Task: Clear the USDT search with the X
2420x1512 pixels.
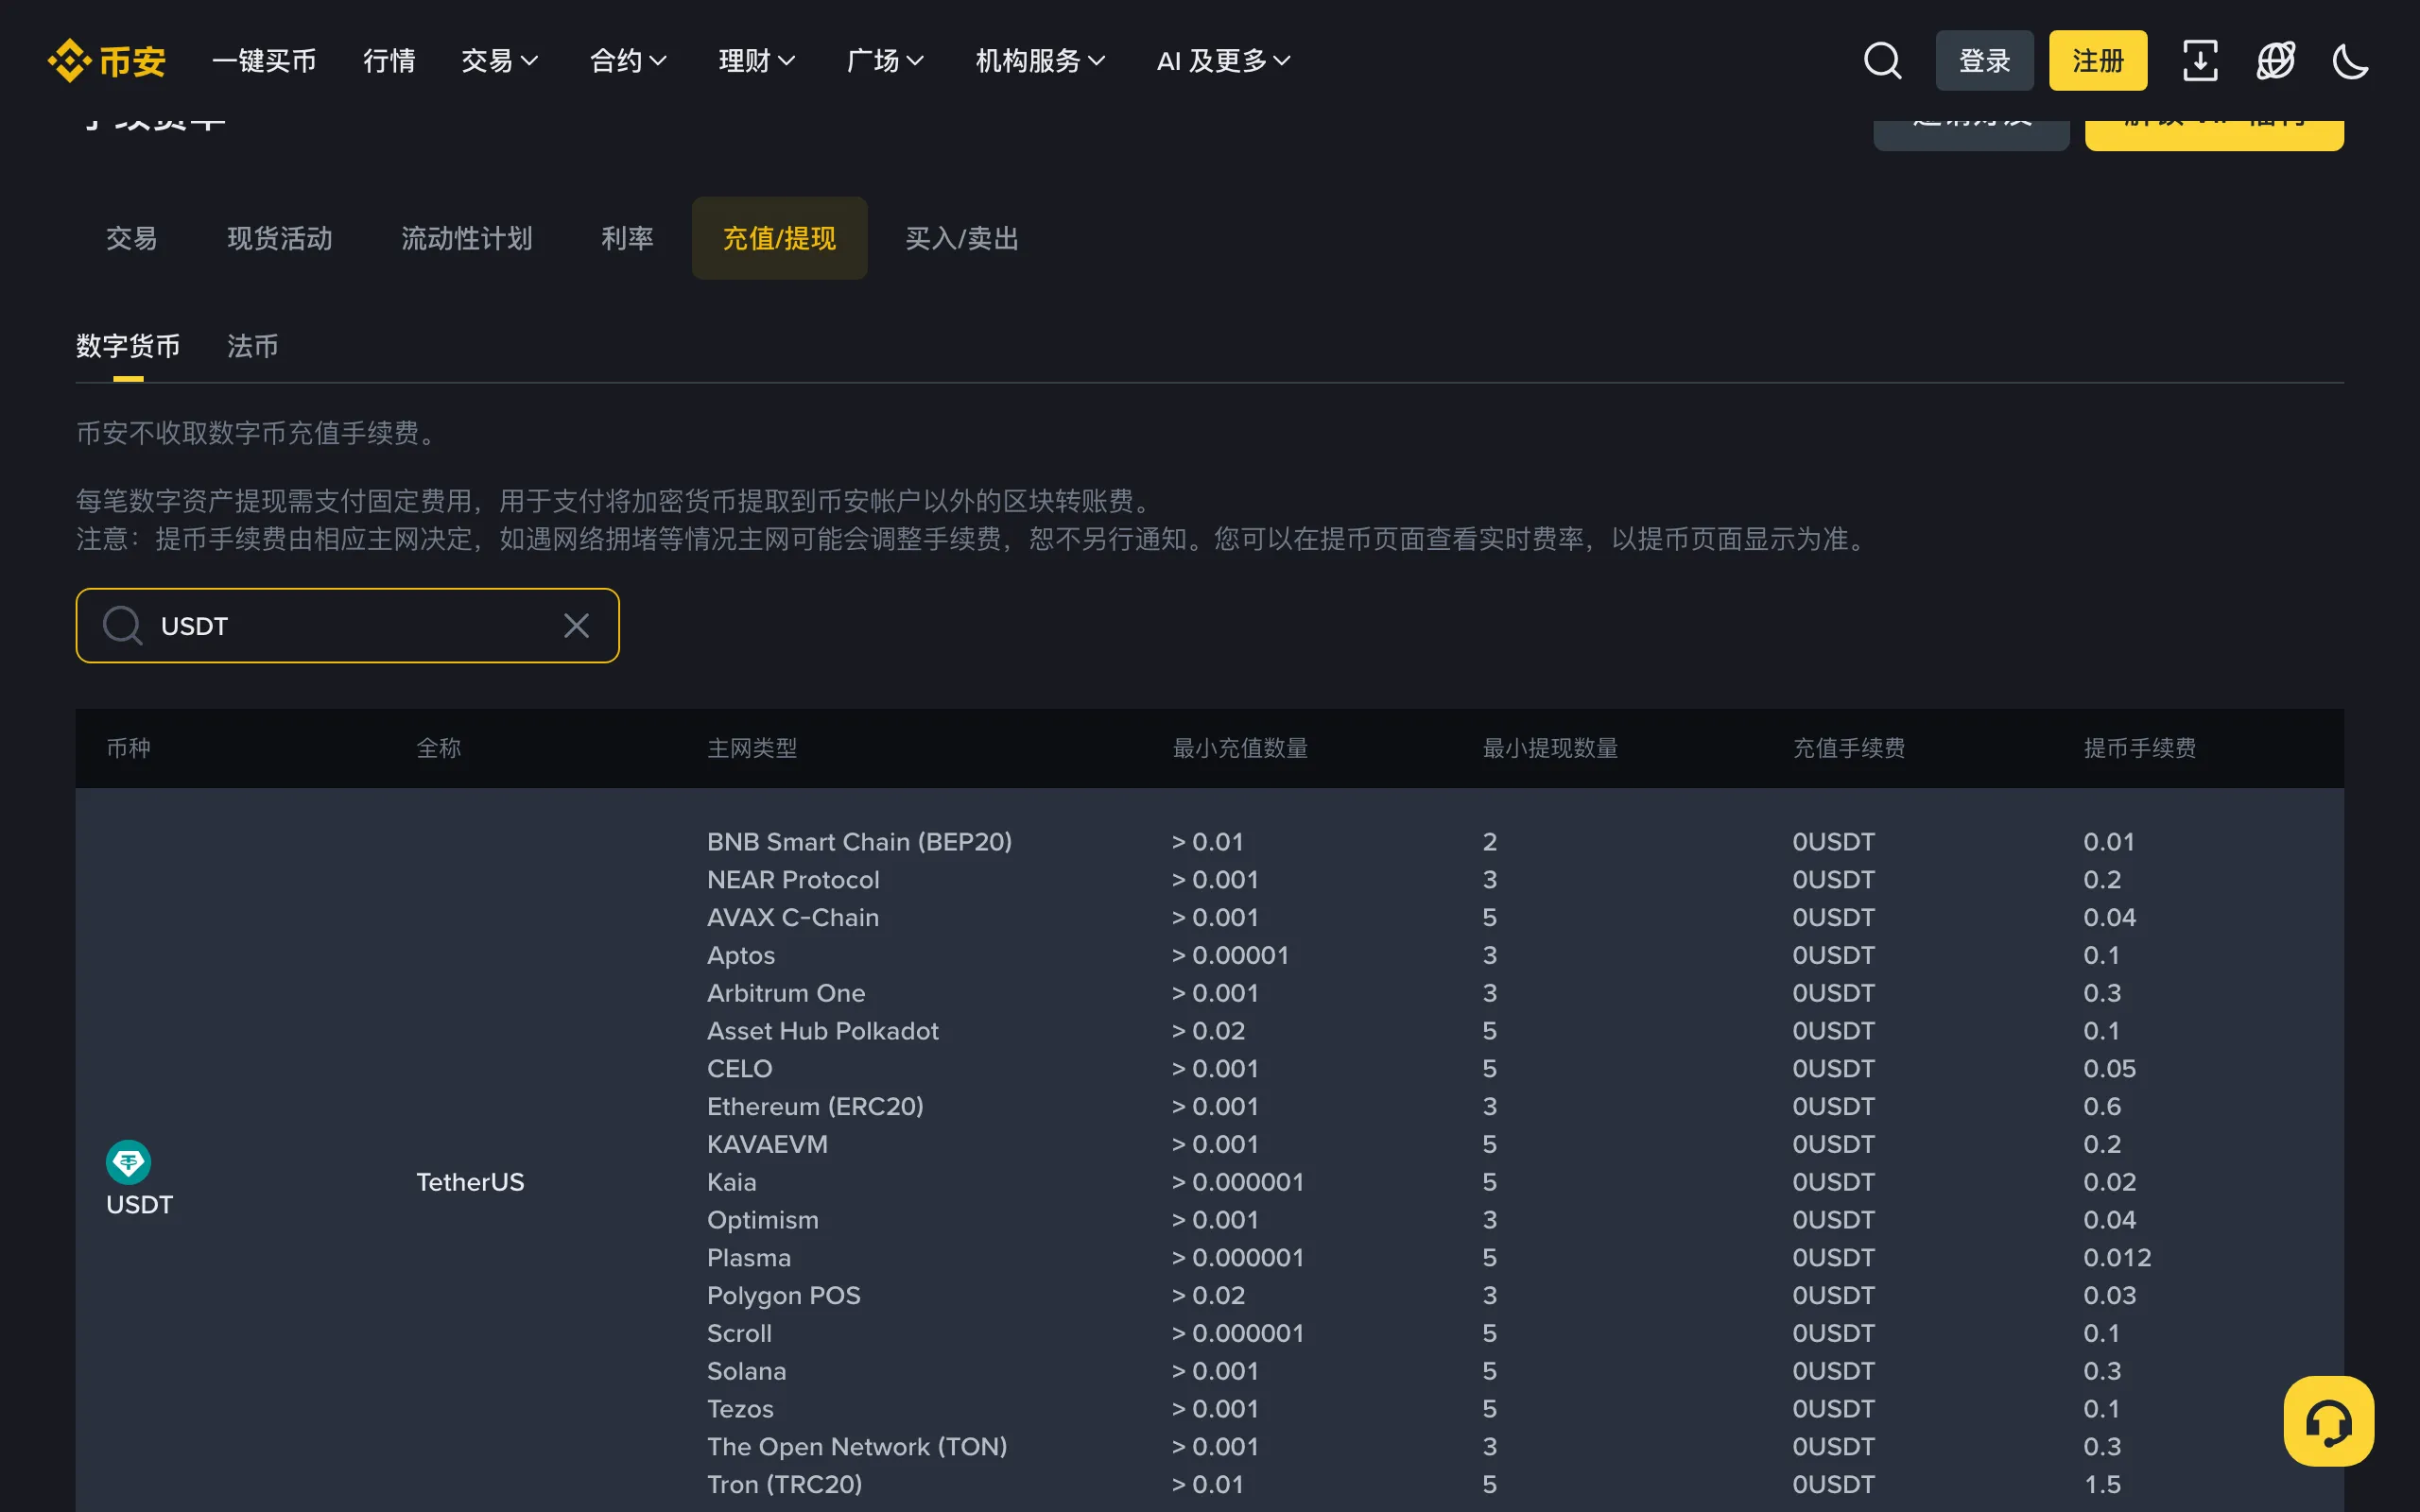Action: (x=576, y=626)
